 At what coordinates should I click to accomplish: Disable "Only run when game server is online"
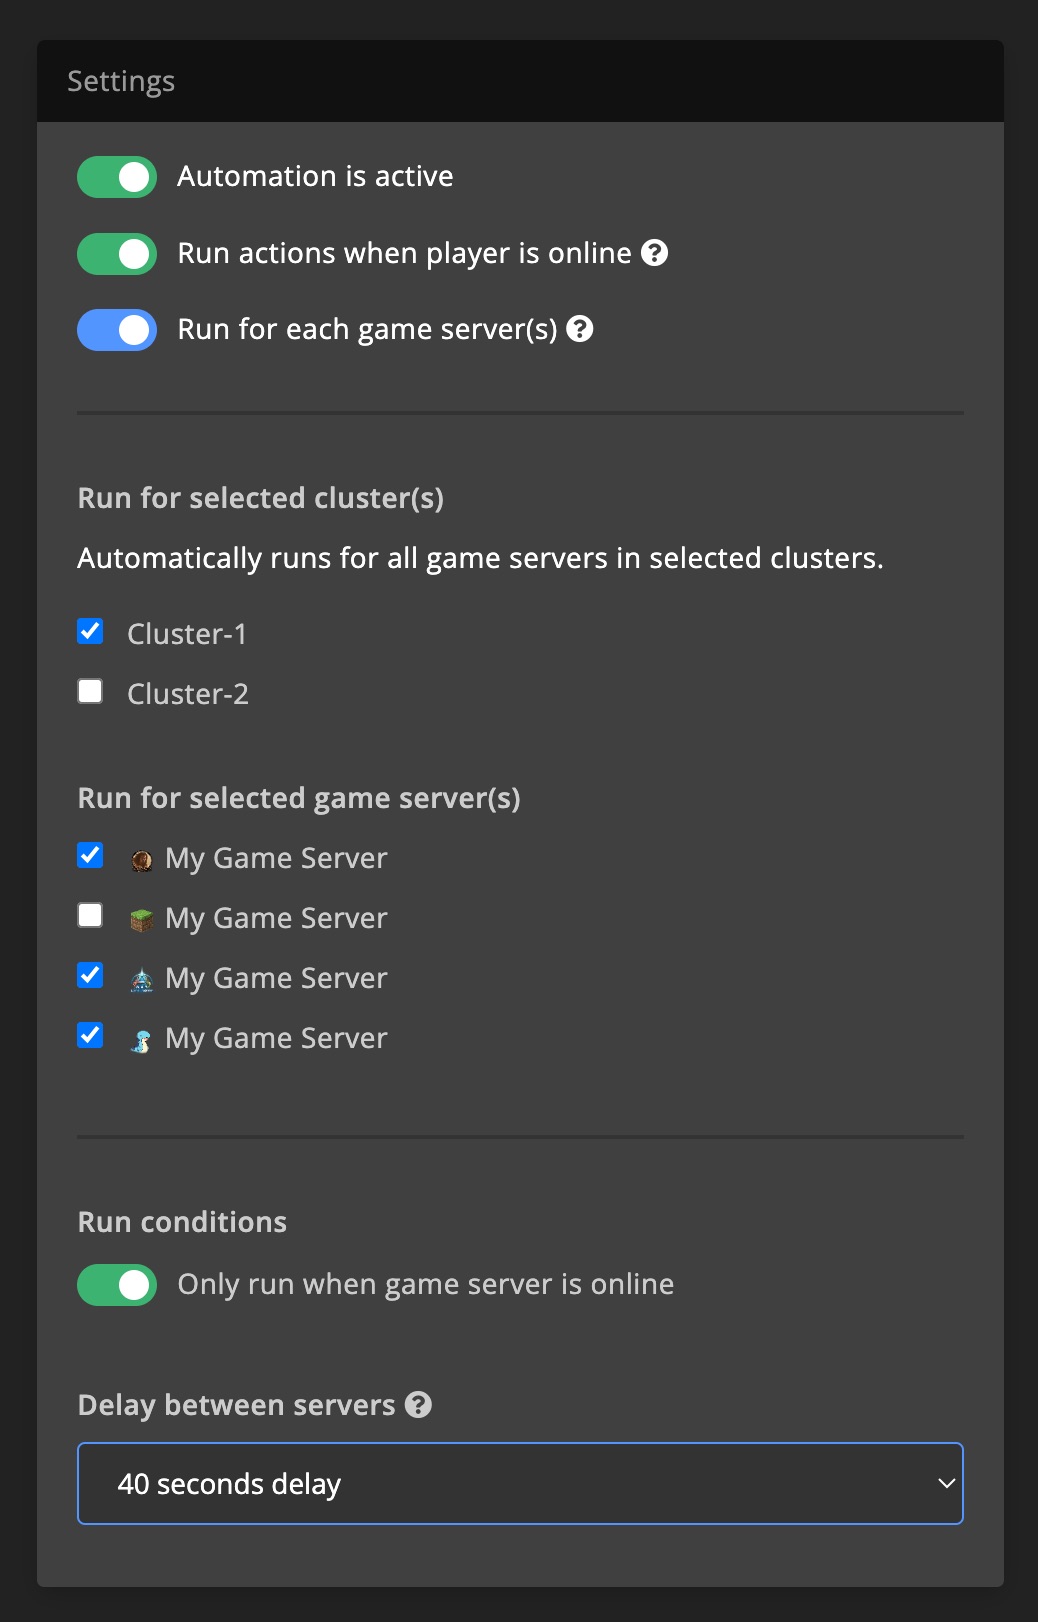coord(116,1284)
